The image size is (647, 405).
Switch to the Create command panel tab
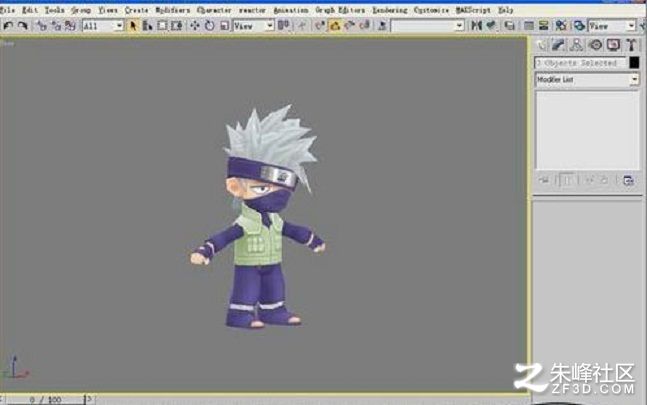coord(541,45)
